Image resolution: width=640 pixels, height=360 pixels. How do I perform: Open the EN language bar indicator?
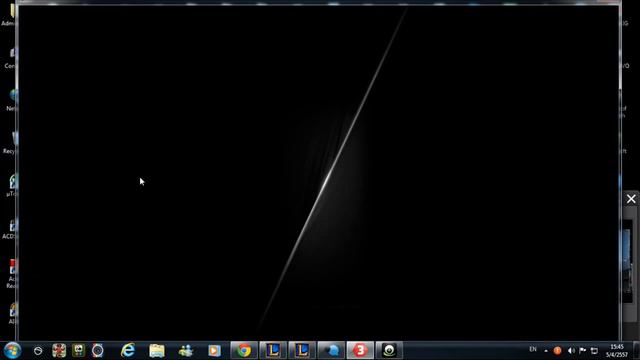point(533,349)
